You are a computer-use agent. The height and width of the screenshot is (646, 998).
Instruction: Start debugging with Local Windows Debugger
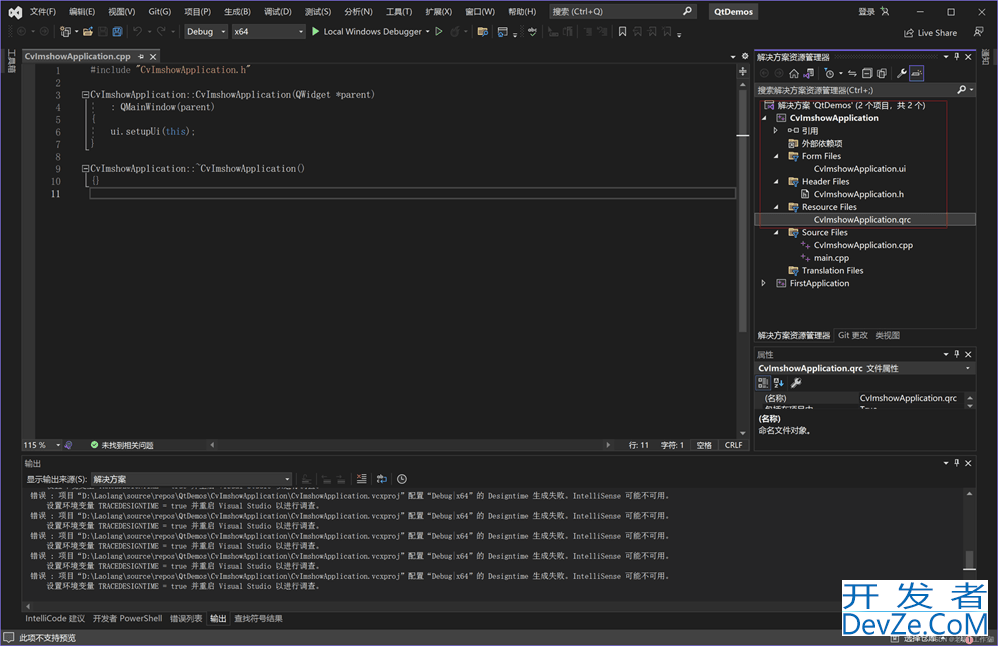tap(366, 31)
